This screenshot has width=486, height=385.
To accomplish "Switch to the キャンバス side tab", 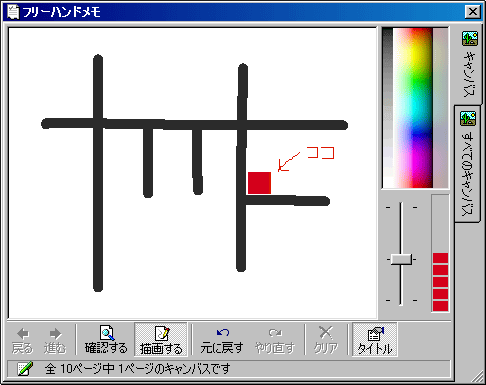I will (469, 64).
